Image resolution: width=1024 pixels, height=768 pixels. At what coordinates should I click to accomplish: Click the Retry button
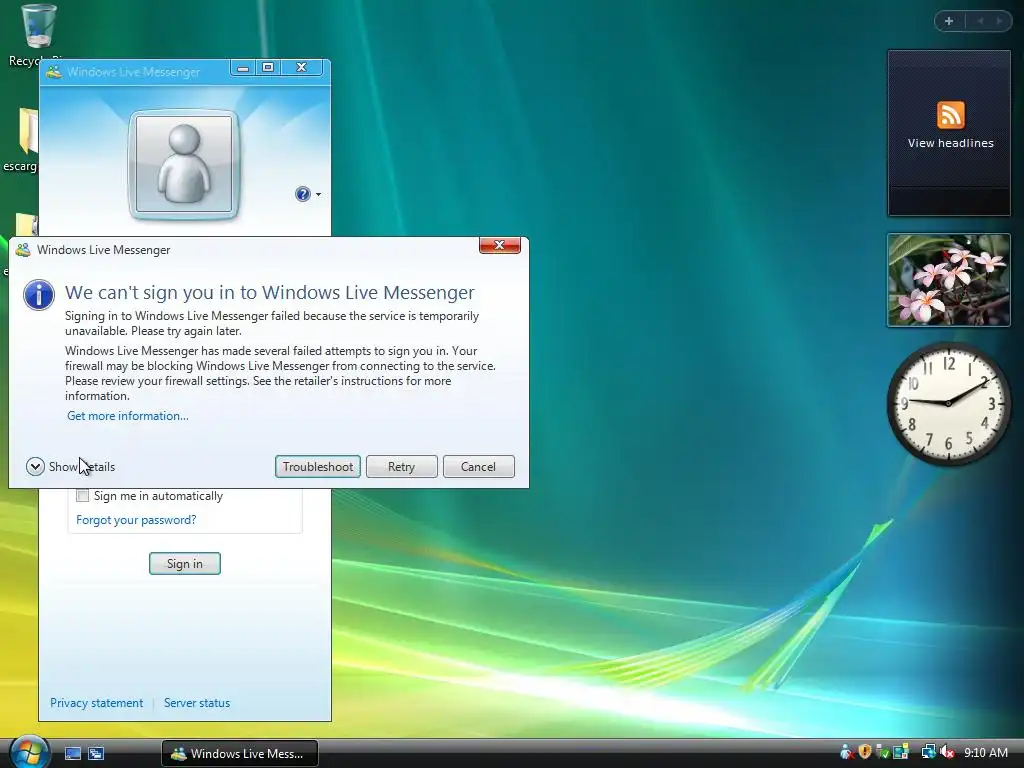click(x=402, y=466)
